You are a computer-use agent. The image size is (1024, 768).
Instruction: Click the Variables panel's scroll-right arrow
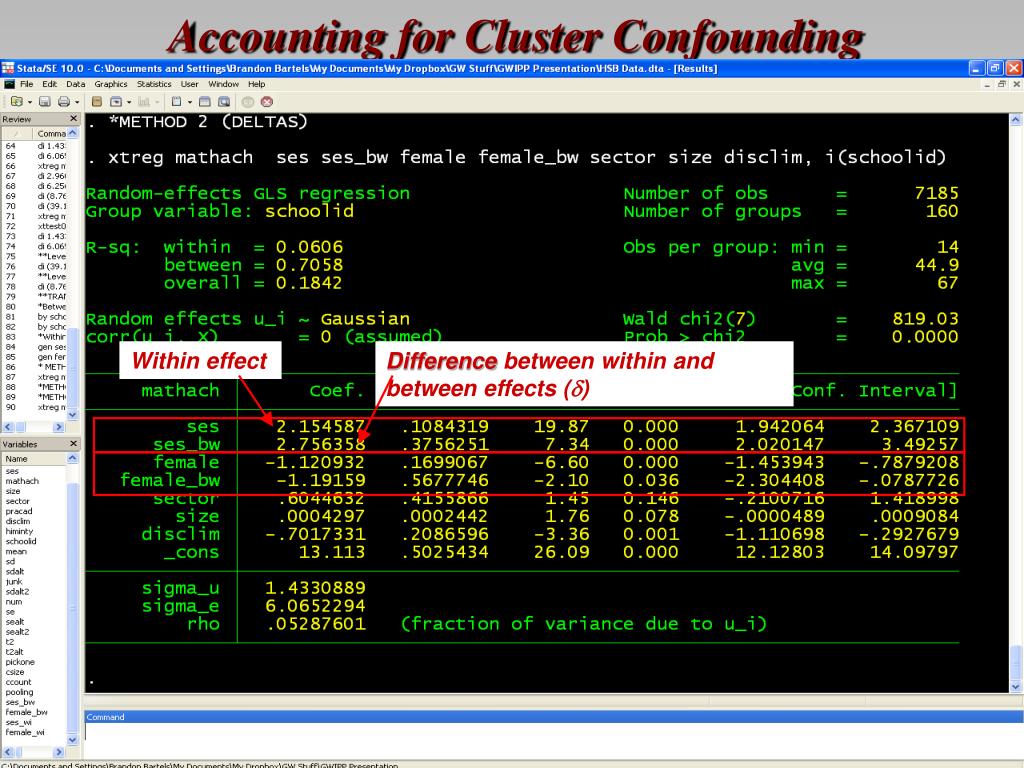[59, 752]
